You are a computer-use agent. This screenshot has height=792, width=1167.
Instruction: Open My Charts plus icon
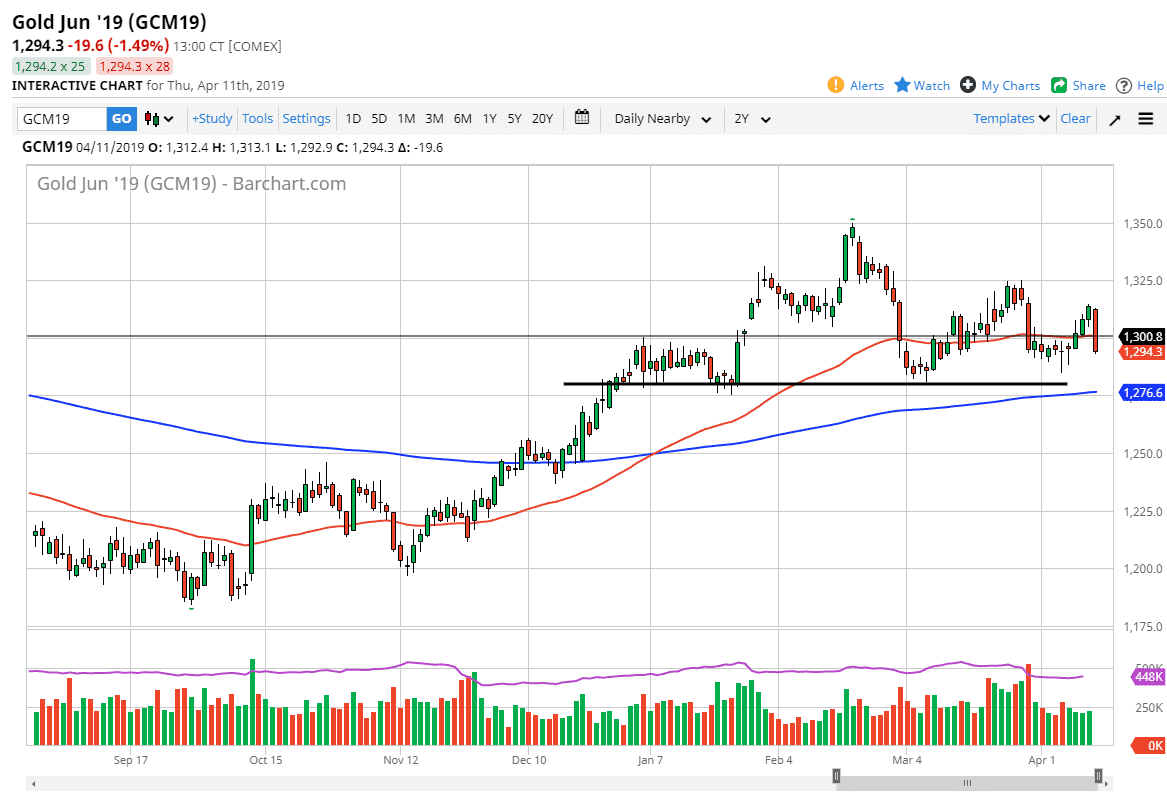[968, 85]
